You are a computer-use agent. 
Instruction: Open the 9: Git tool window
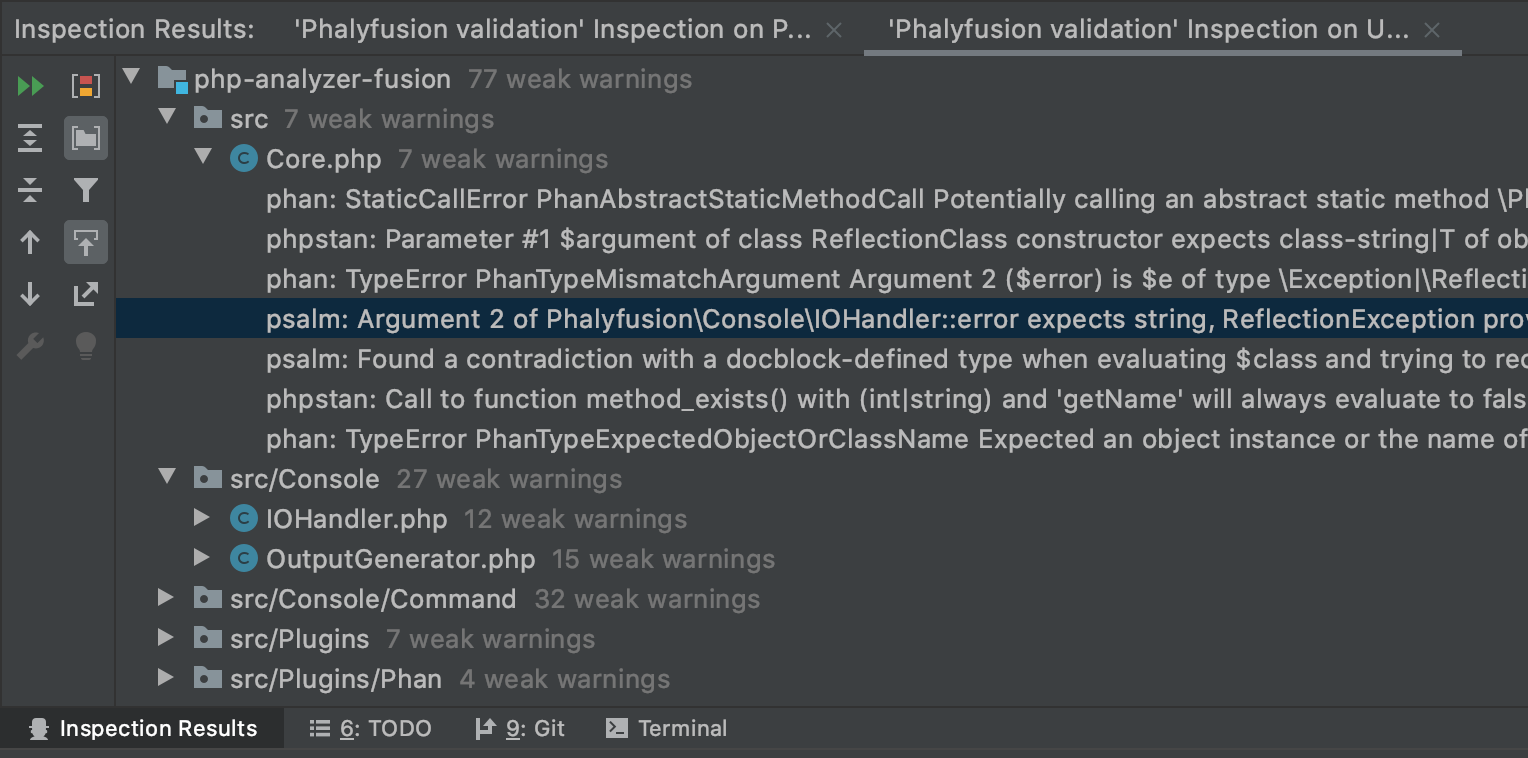pos(520,729)
